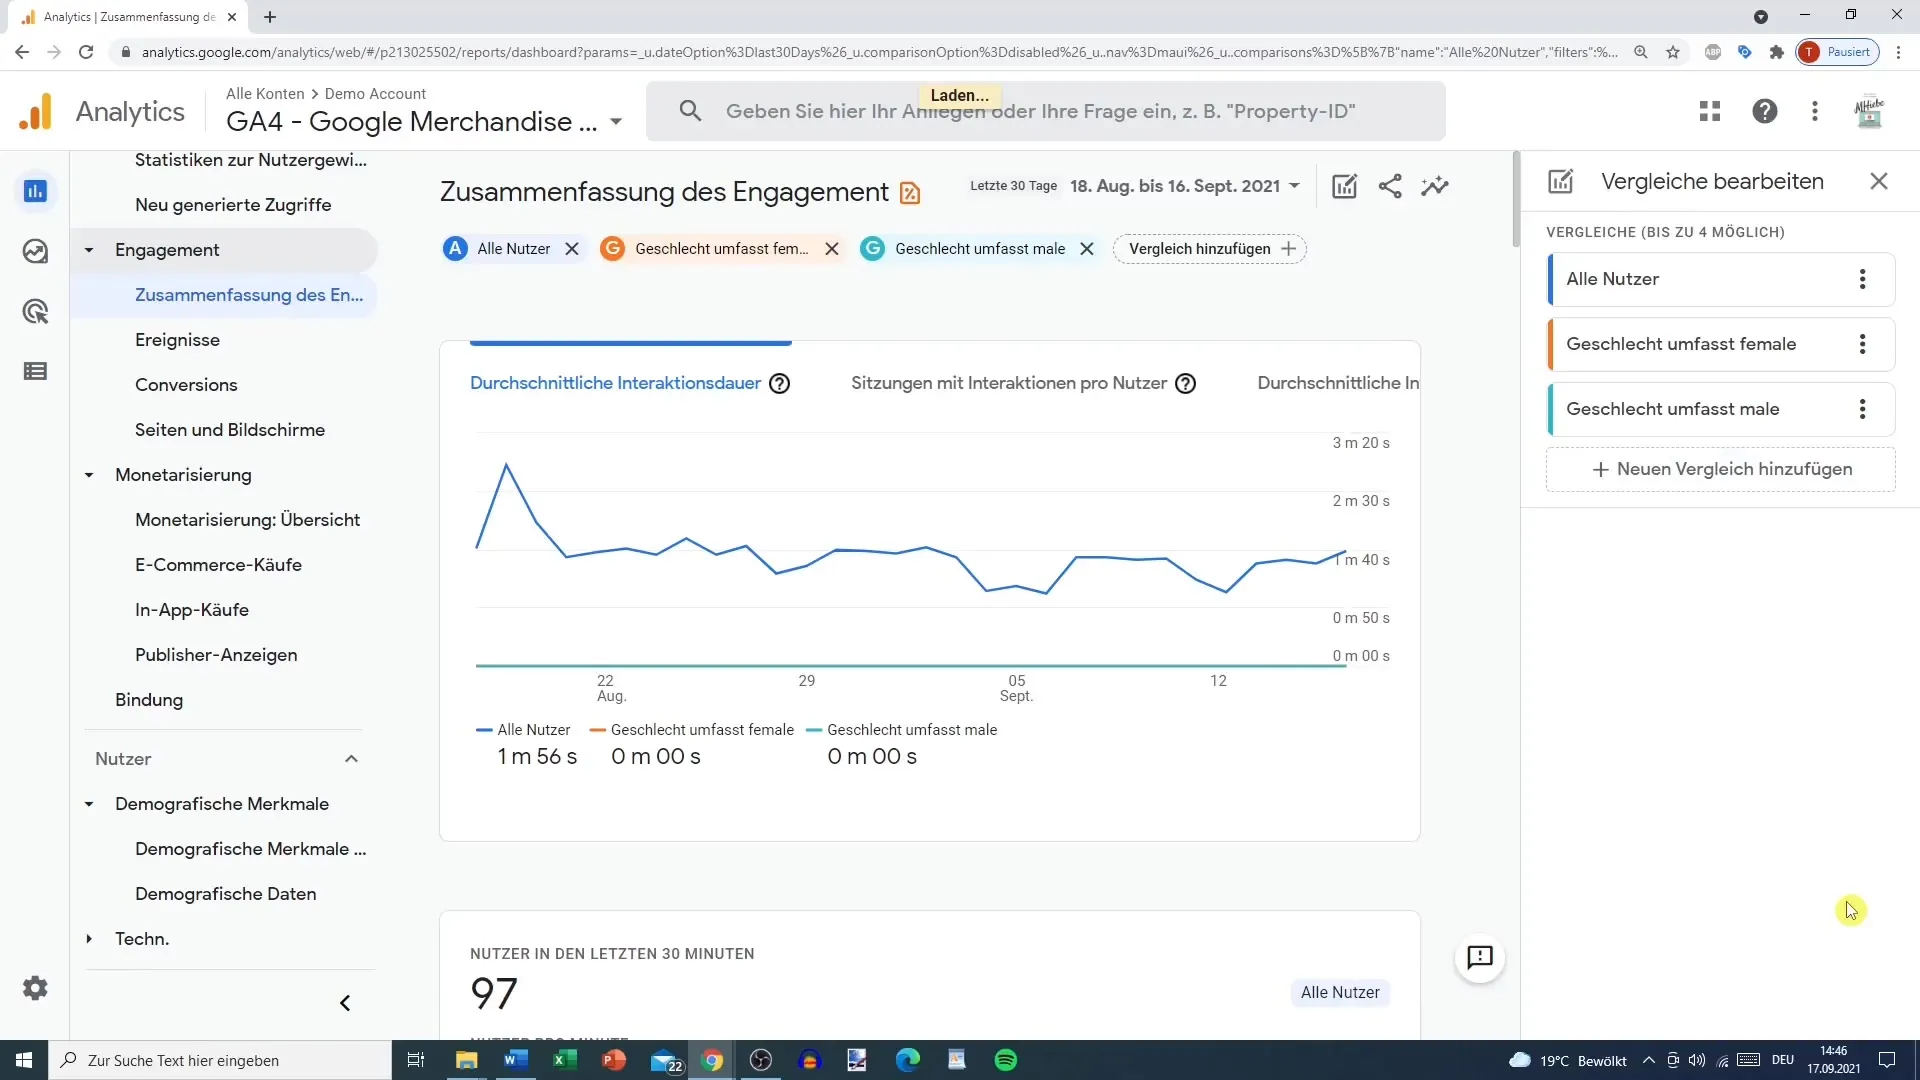The width and height of the screenshot is (1920, 1080).
Task: Open the Explore icon in left rail
Action: [x=35, y=251]
